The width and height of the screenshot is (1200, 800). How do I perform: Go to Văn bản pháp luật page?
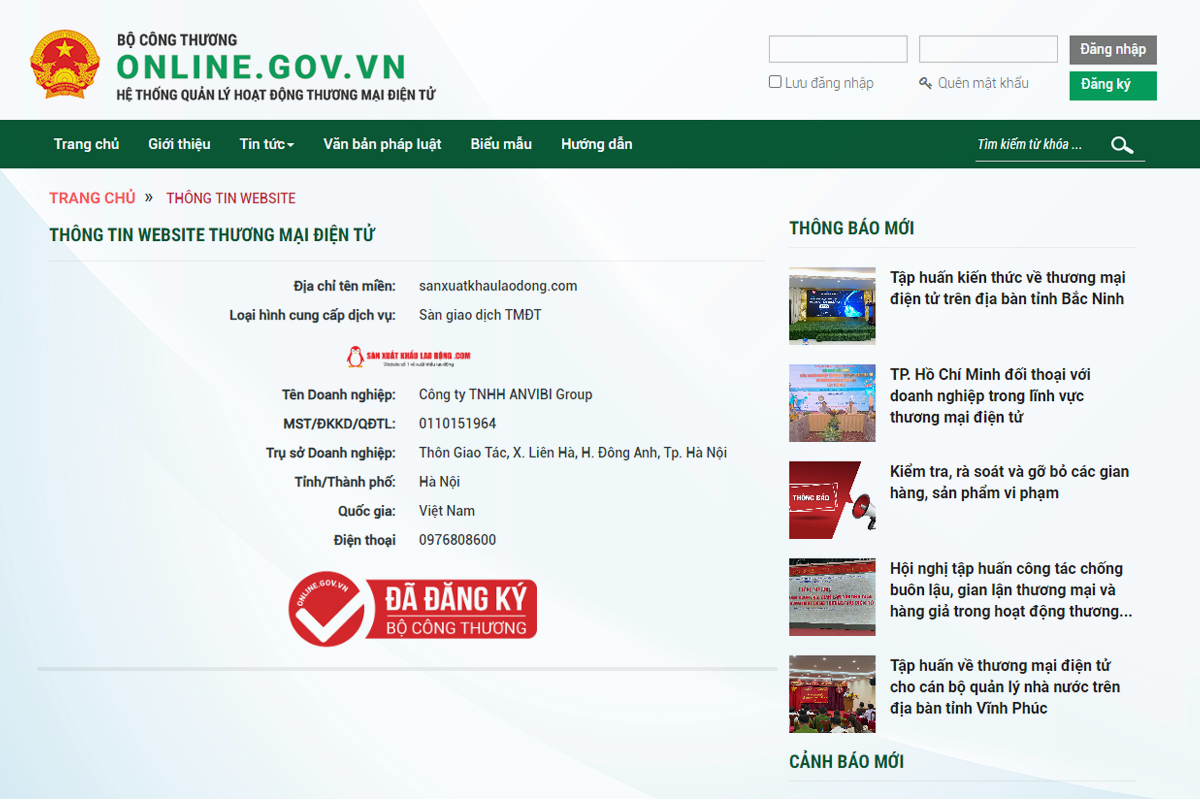coord(382,144)
